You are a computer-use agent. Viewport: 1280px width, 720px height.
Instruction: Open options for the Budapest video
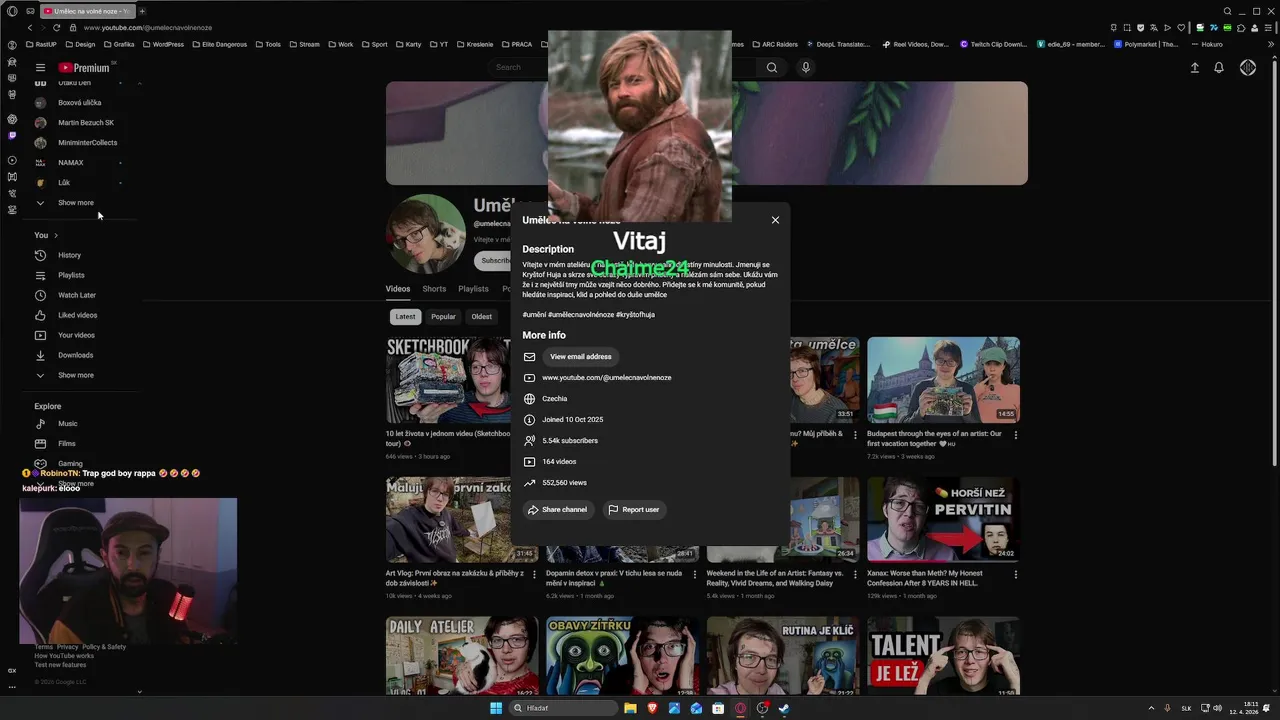1016,435
